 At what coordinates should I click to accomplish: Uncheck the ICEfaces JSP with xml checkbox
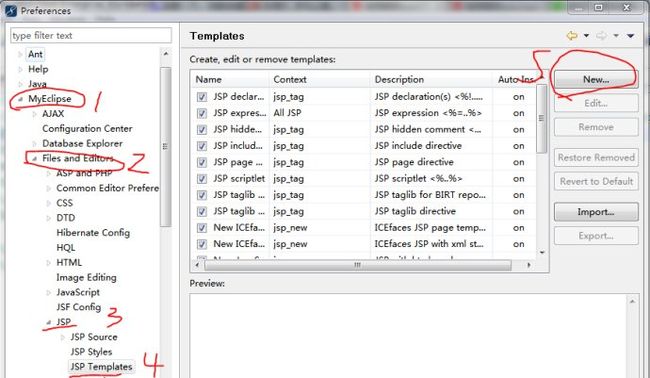(202, 244)
